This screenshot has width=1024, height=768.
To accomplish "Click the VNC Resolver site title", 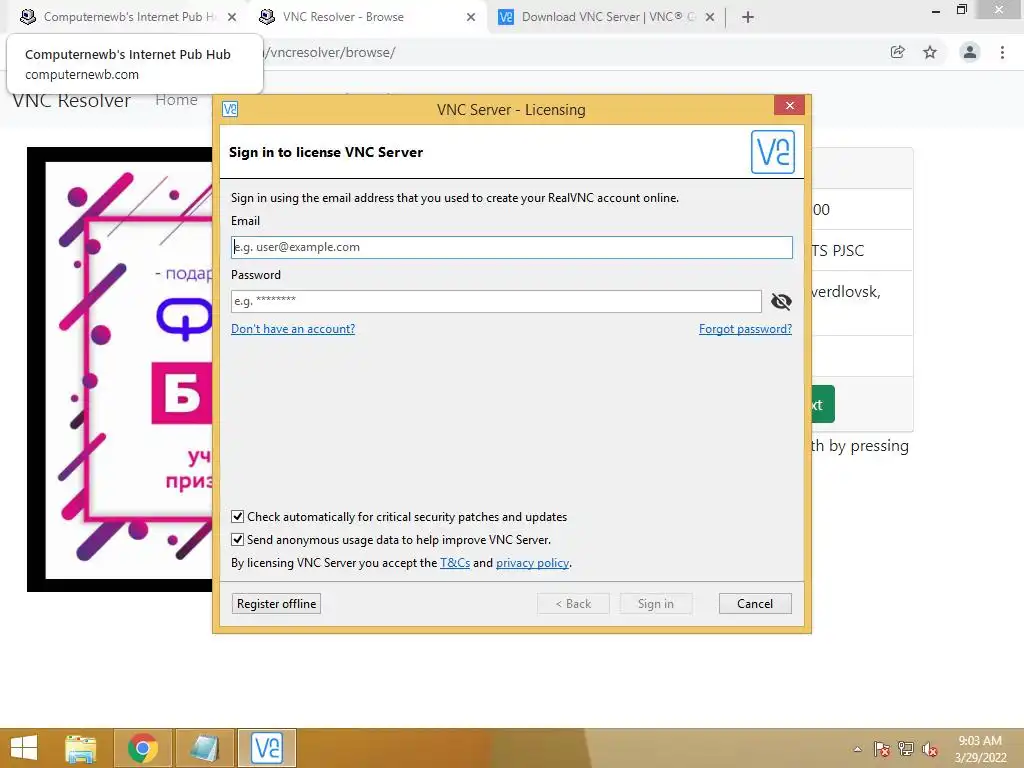I will click(x=71, y=101).
